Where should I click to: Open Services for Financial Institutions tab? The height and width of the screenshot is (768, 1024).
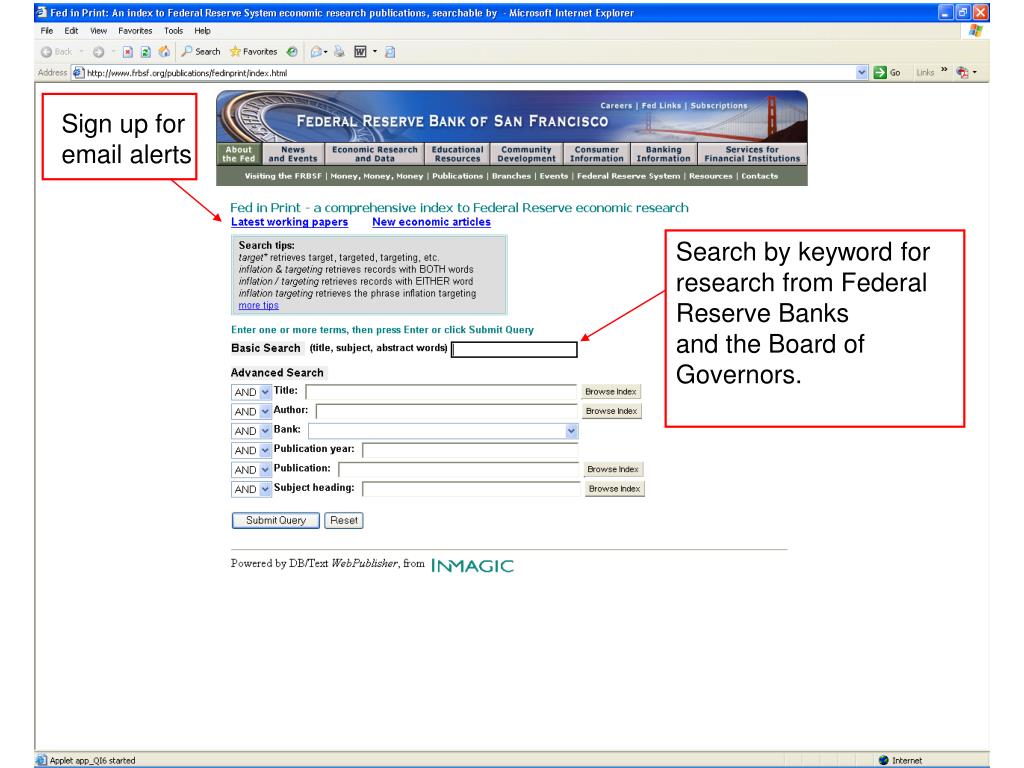click(752, 154)
